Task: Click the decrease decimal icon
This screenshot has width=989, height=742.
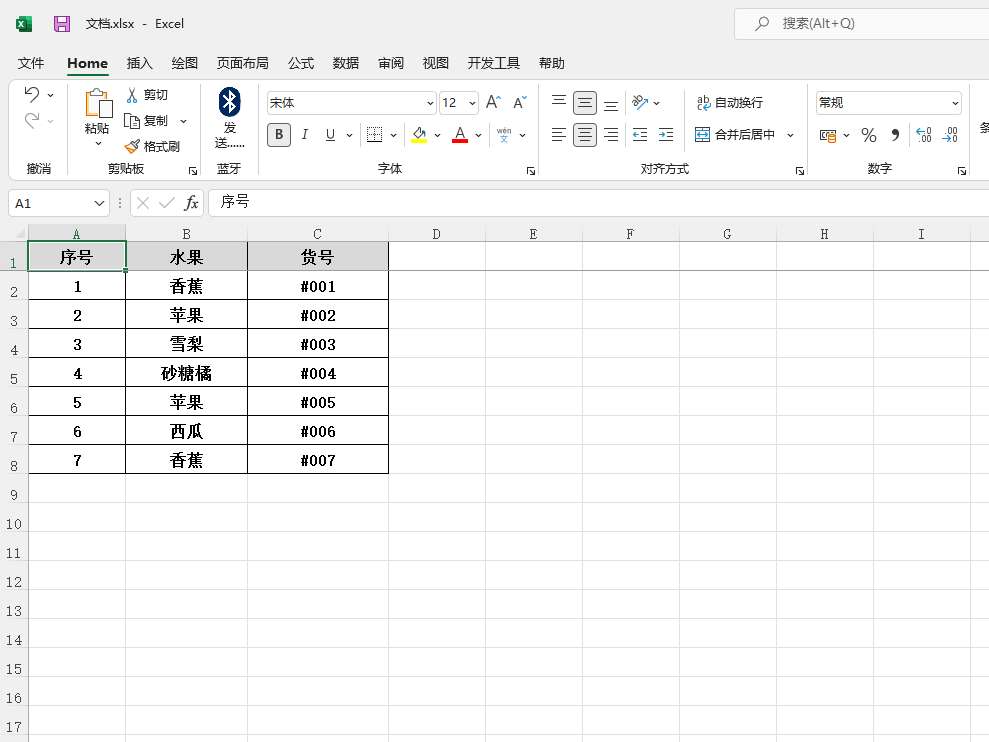Action: coord(950,135)
